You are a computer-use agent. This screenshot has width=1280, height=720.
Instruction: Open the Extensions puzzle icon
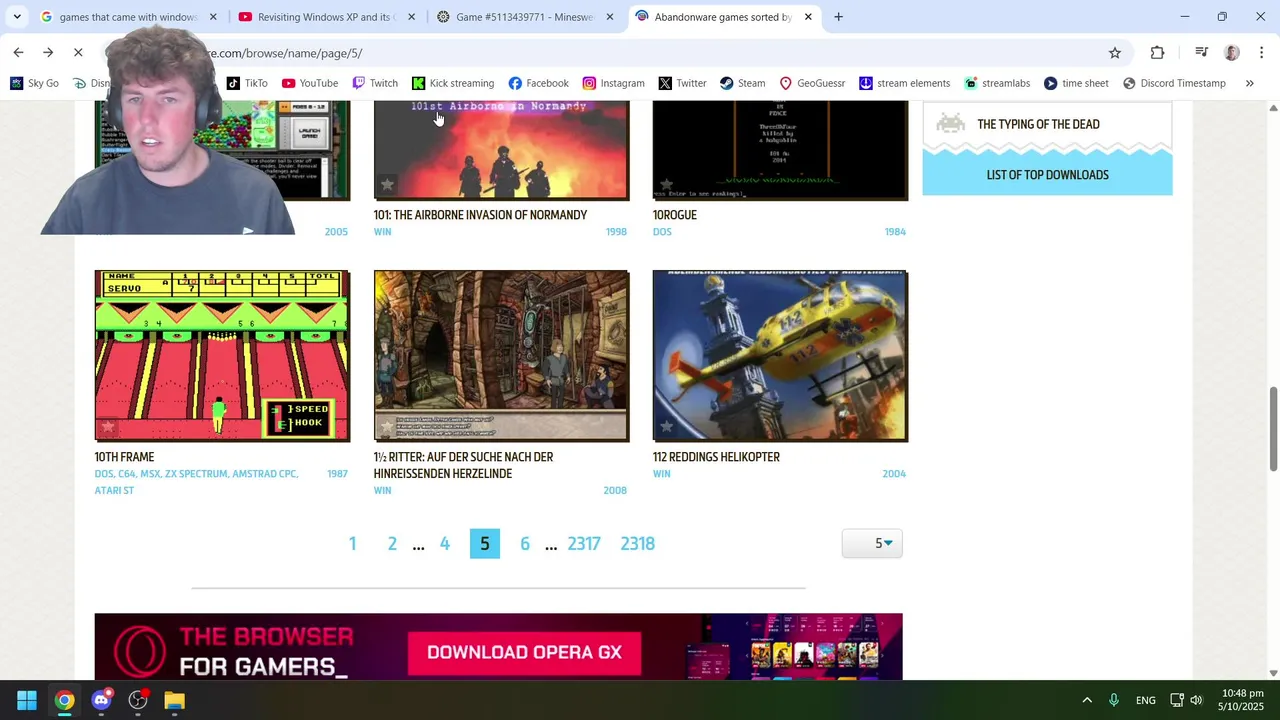1157,53
